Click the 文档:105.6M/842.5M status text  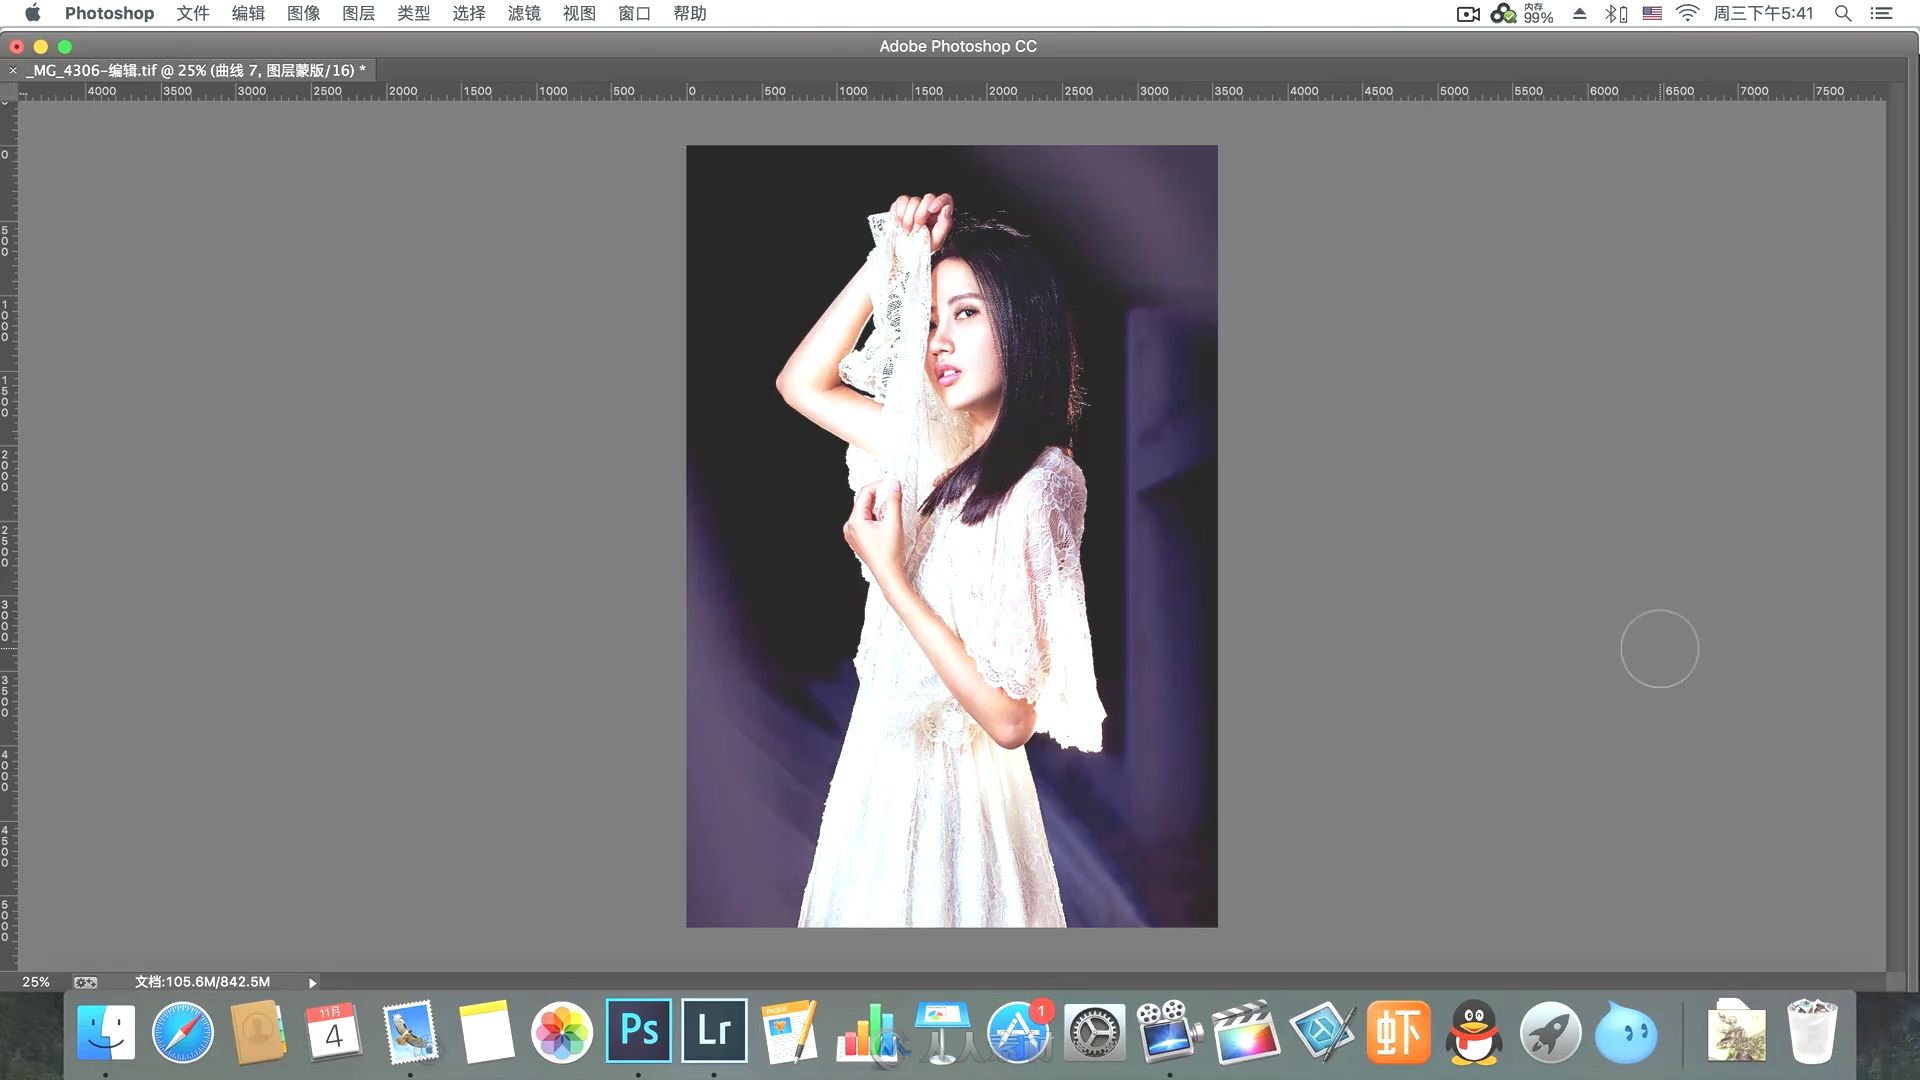coord(202,982)
